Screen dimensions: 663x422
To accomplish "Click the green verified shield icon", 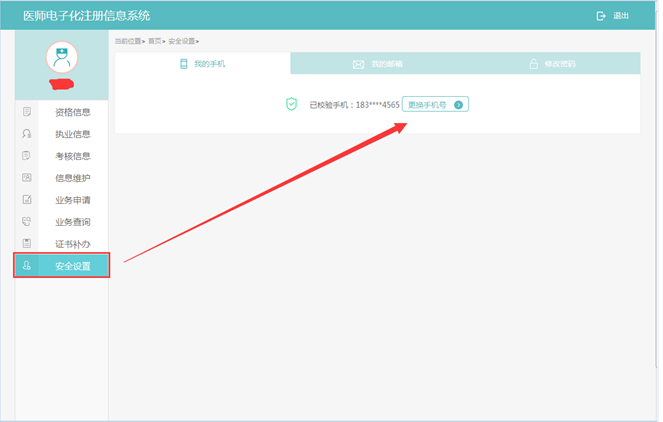I will point(291,104).
